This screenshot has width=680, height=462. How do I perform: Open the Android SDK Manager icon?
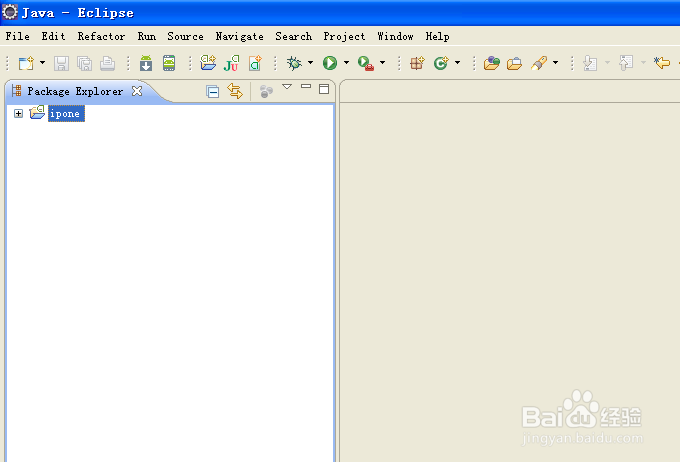[146, 63]
